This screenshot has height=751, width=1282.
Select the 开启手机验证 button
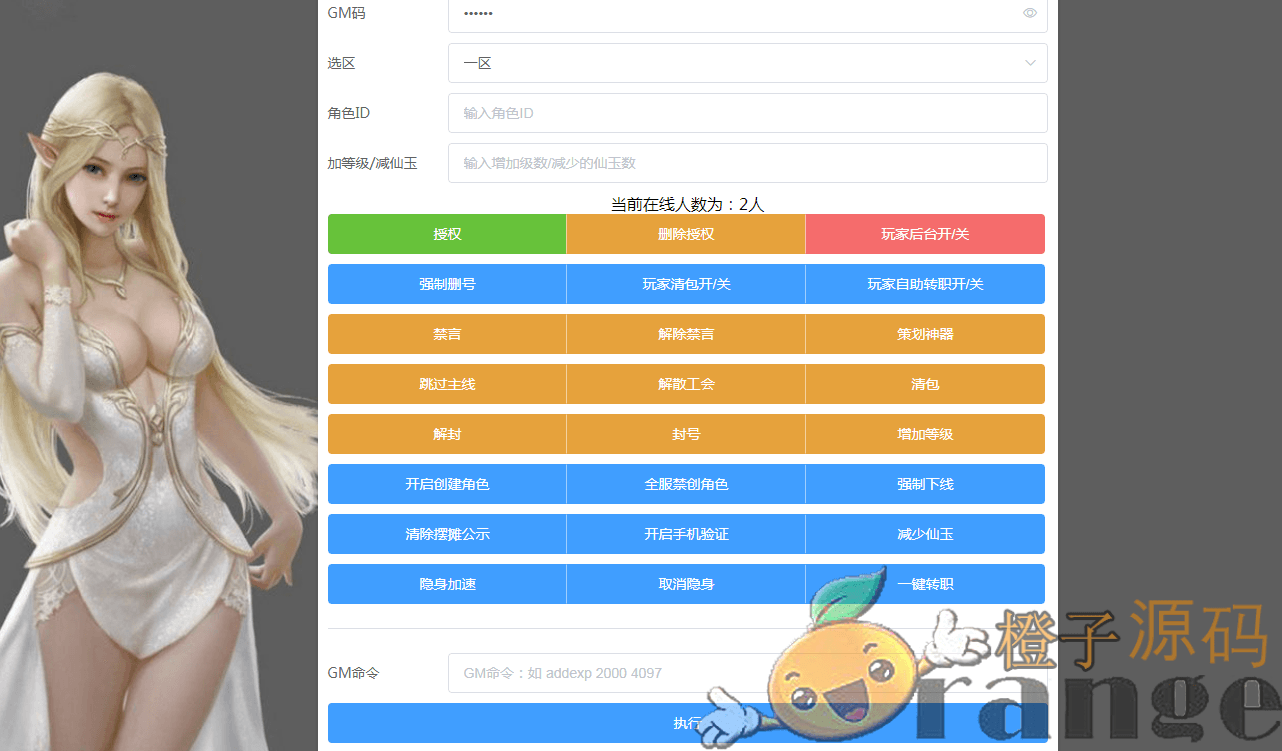[686, 534]
